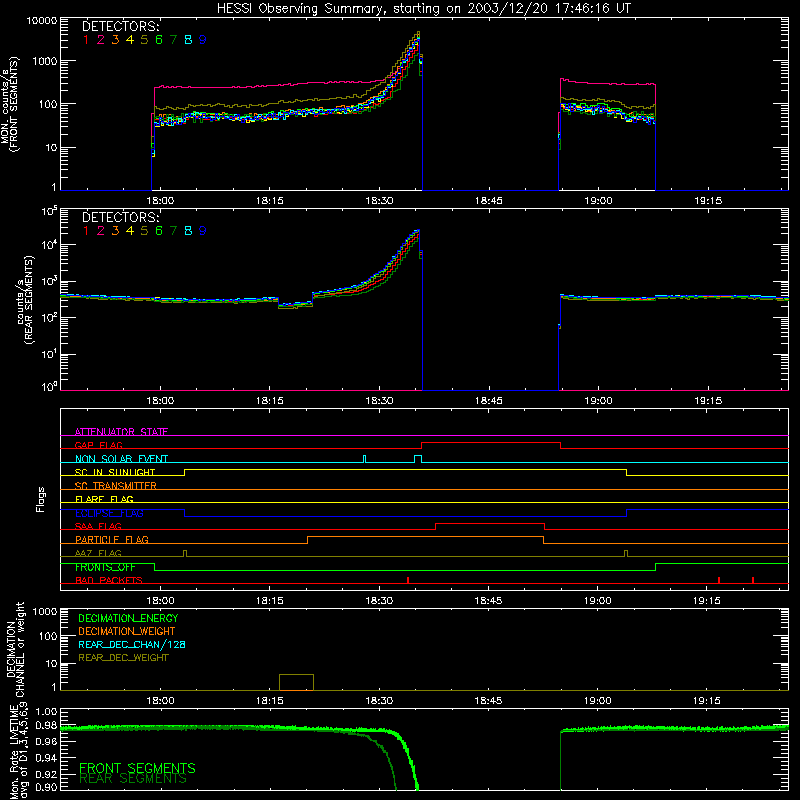Viewport: 800px width, 800px height.
Task: Click MON. counts/s (FRONT SEGMENTS) axis label
Action: coord(9,105)
